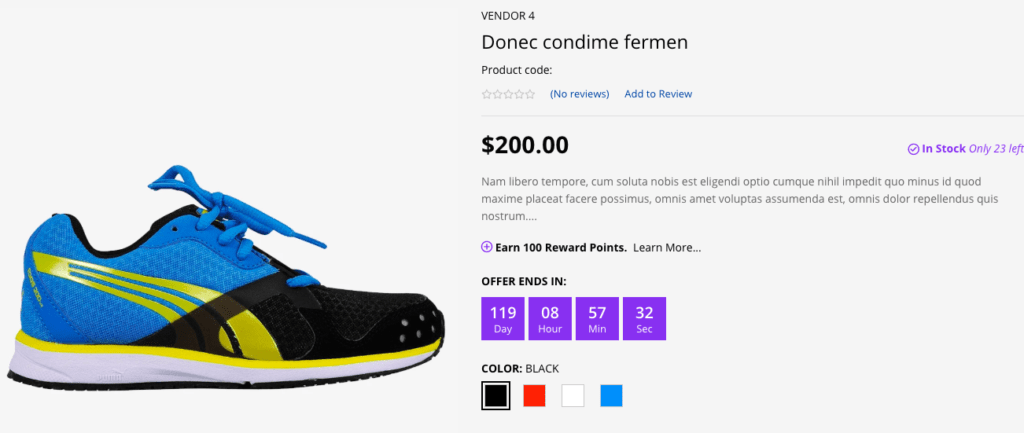The width and height of the screenshot is (1024, 433).
Task: Open the Learn More link
Action: [667, 248]
